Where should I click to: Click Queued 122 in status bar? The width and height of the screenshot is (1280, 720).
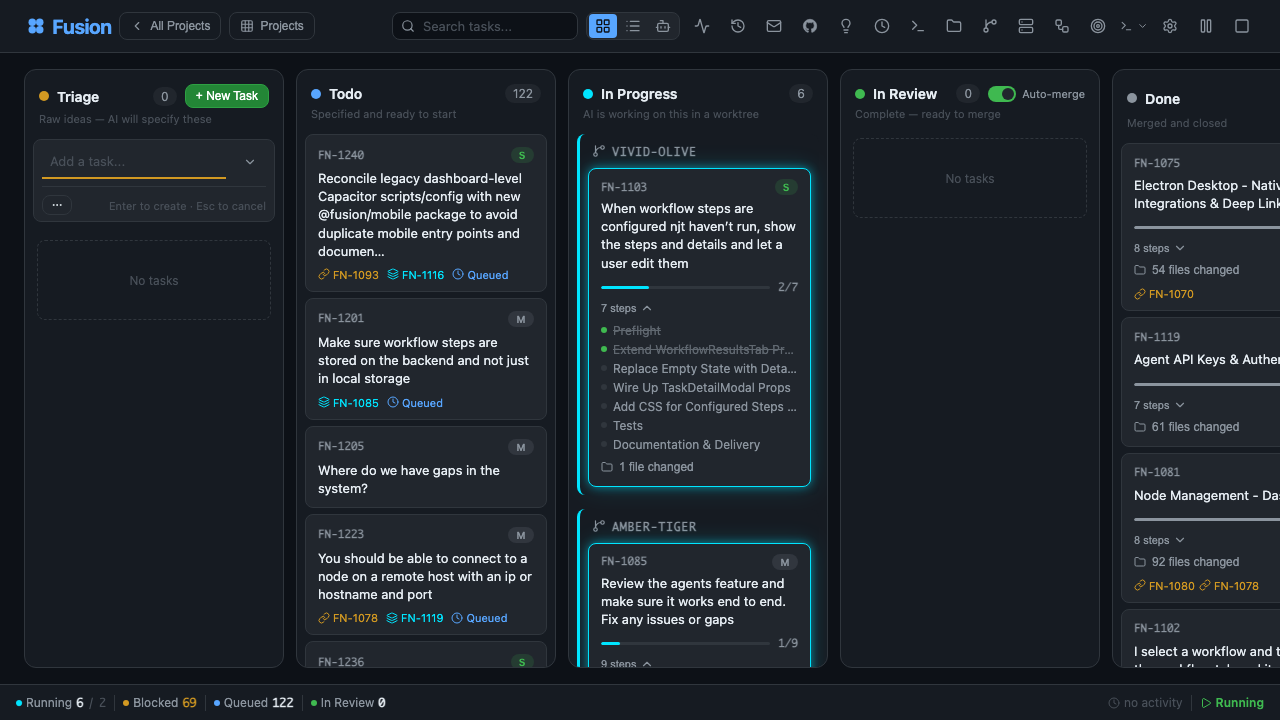coord(254,703)
